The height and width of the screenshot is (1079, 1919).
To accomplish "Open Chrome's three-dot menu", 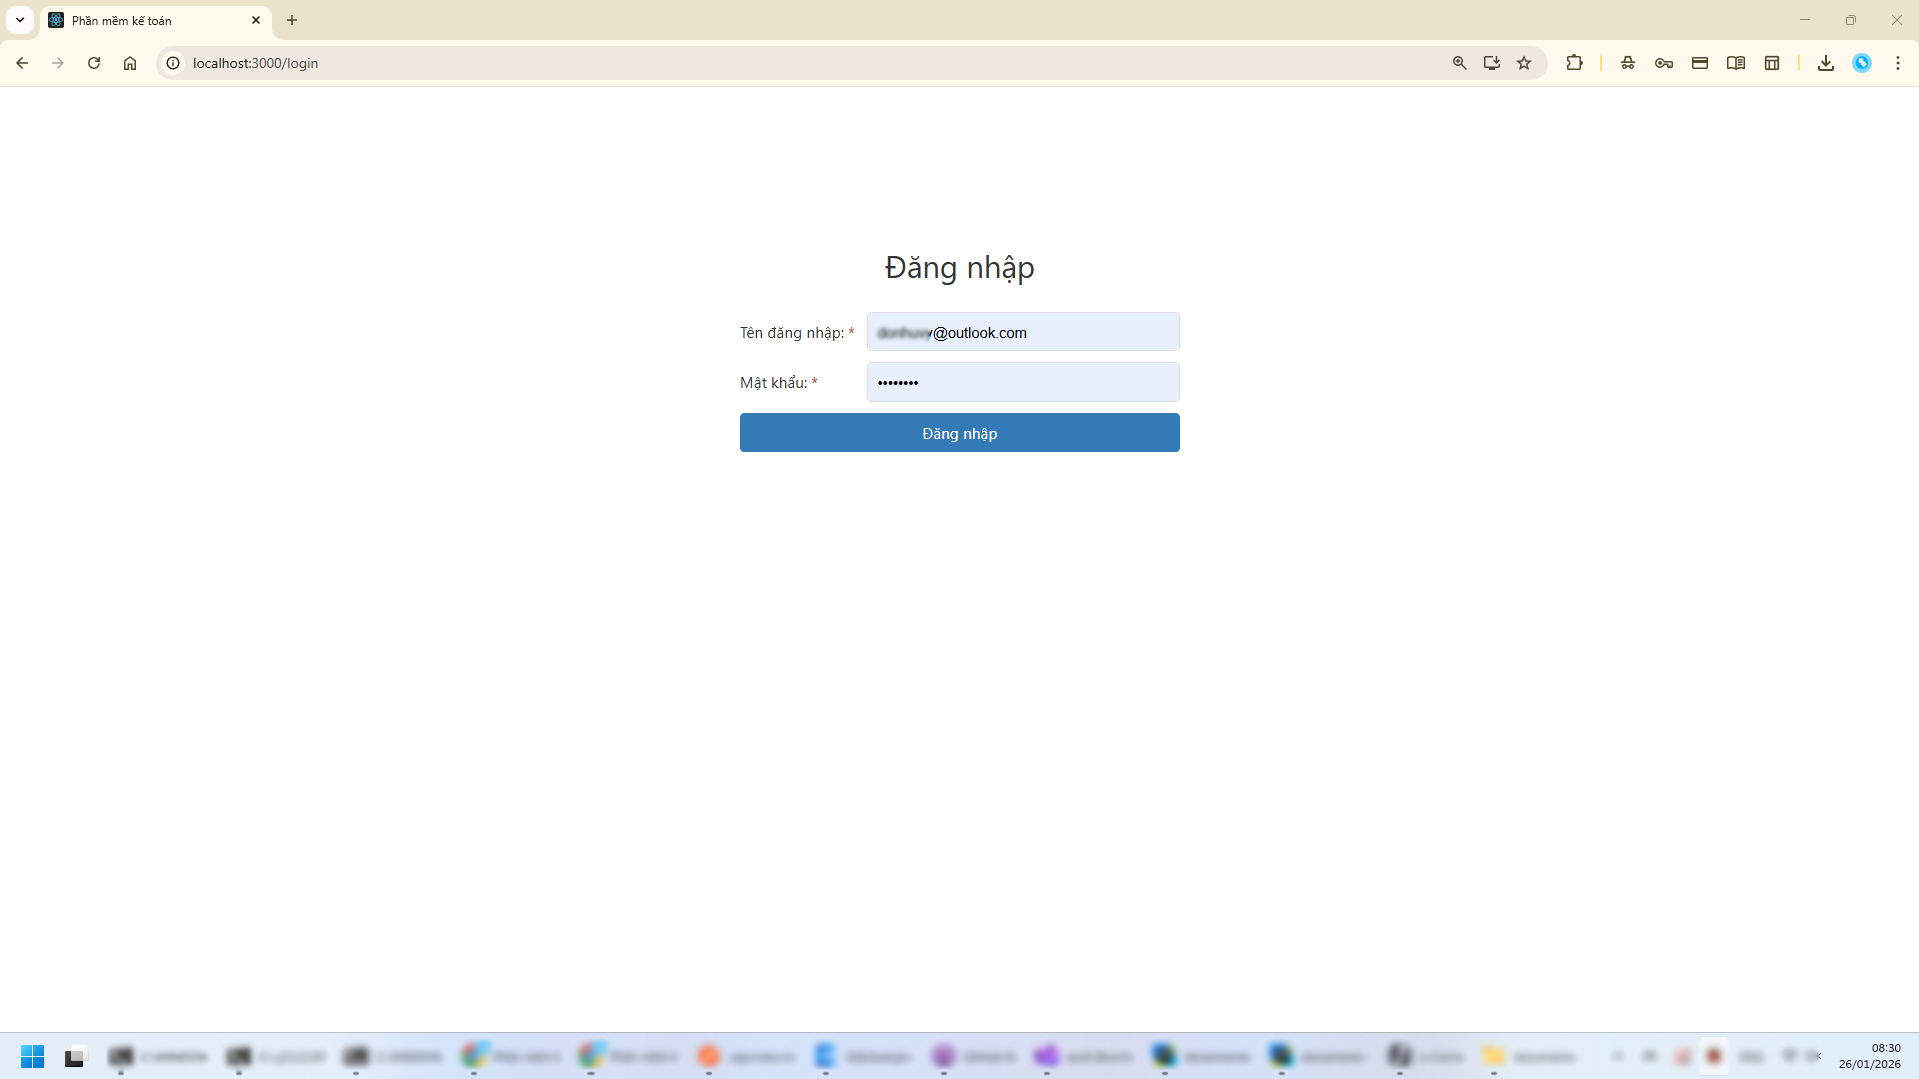I will point(1898,63).
